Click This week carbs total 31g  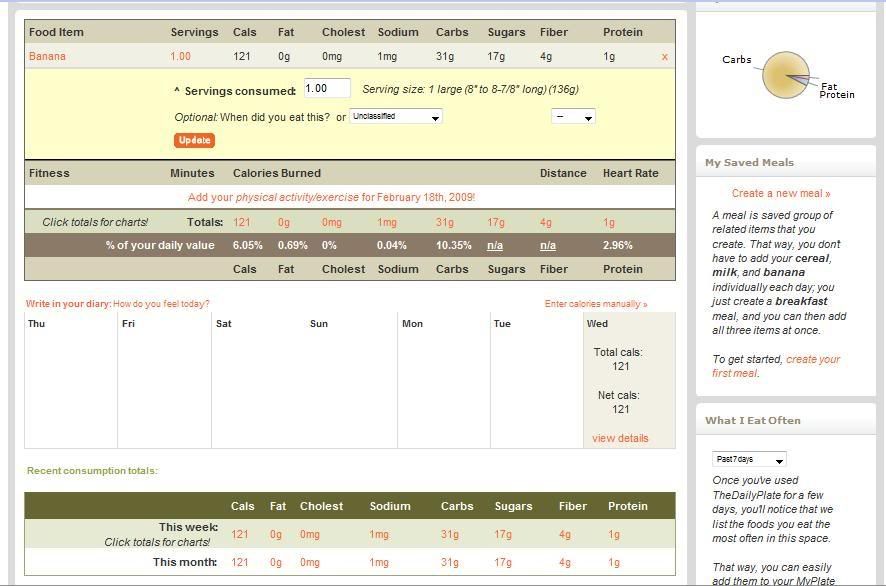click(449, 534)
